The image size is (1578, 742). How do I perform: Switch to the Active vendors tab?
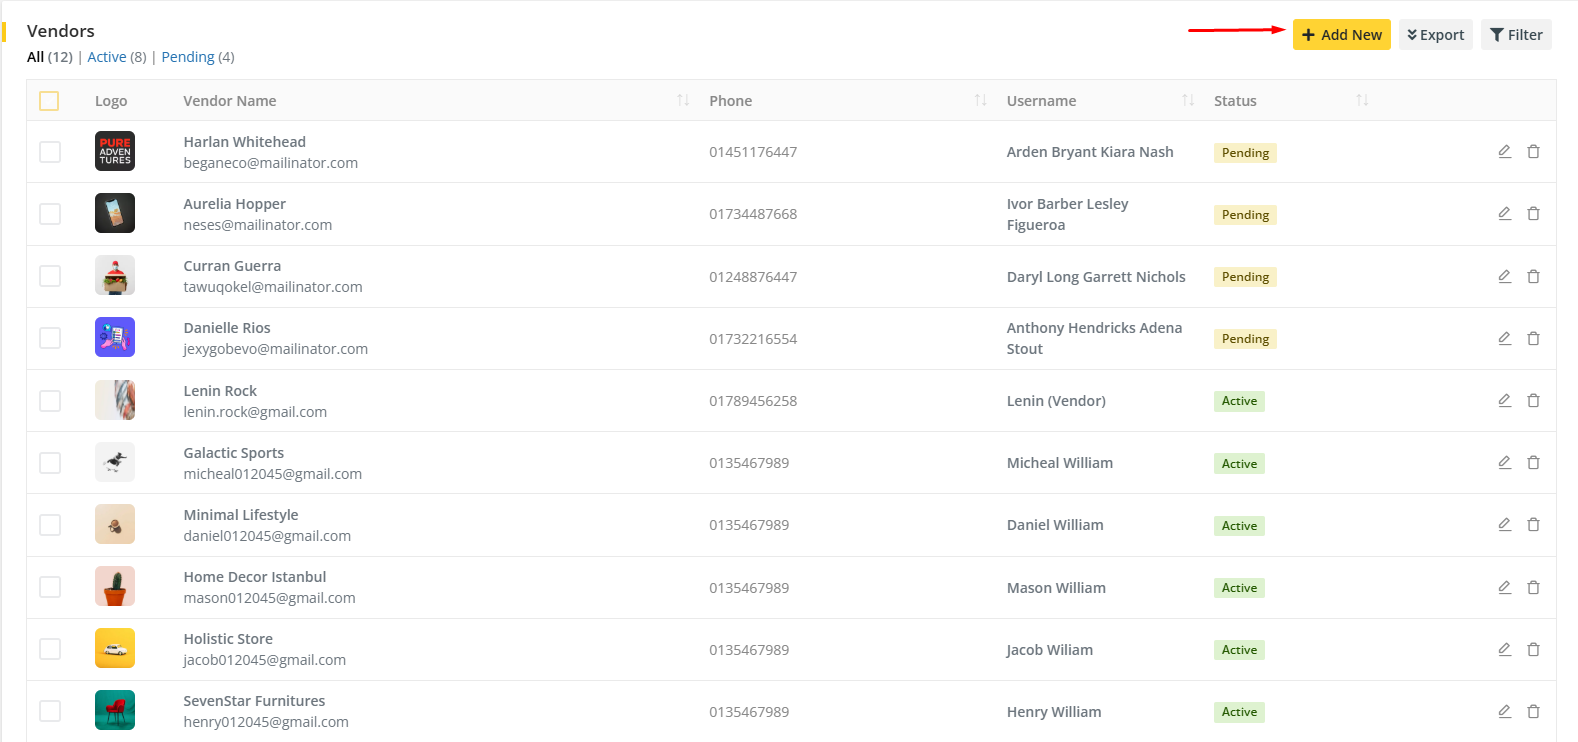(107, 57)
